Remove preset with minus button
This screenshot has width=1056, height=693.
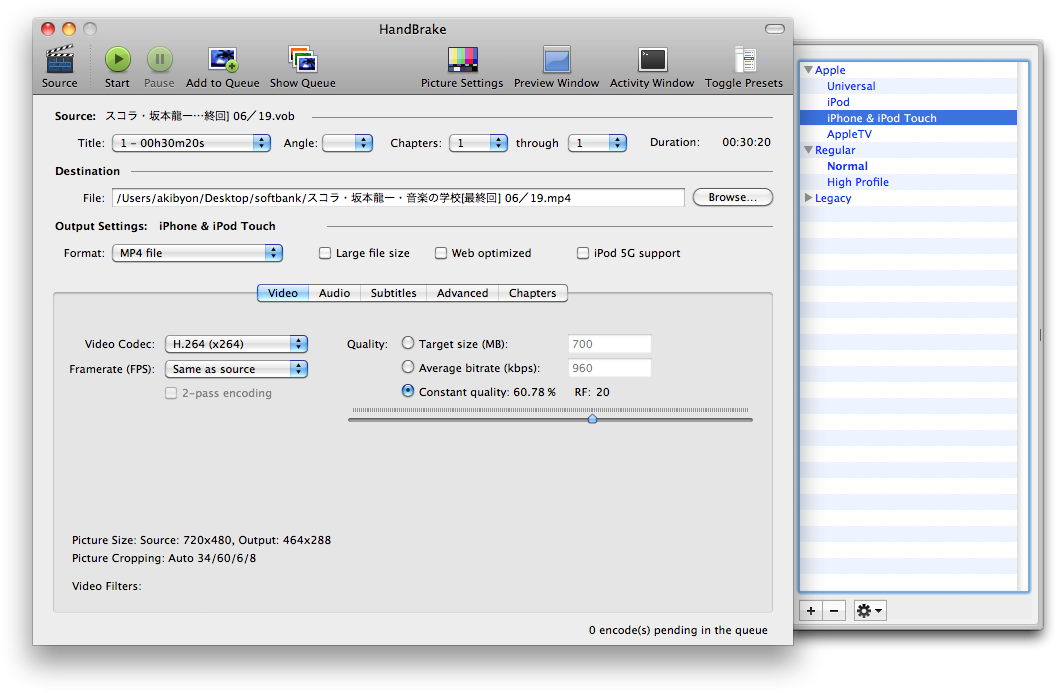tap(834, 611)
